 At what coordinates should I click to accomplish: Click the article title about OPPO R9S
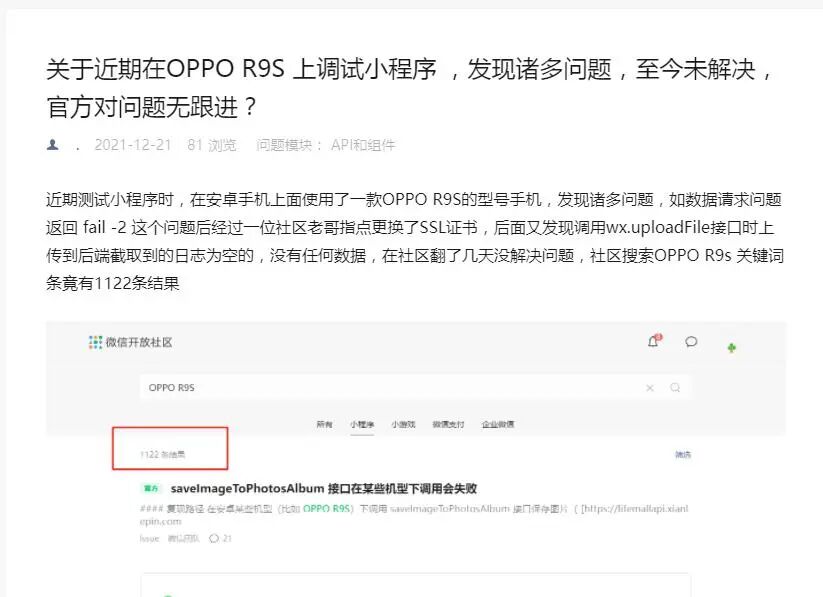coord(410,88)
